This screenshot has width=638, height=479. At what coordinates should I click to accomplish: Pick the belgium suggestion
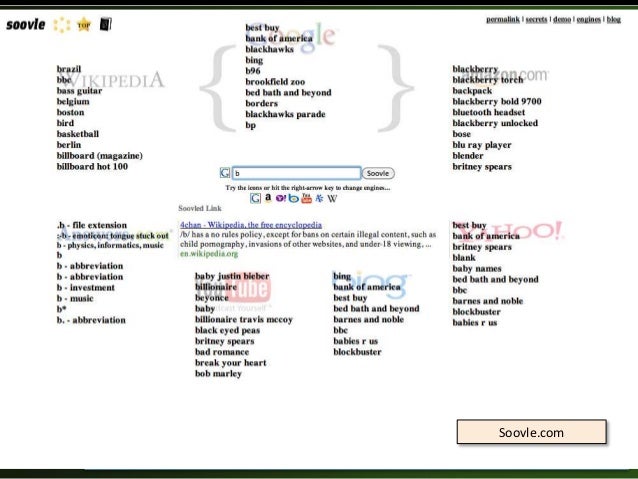pos(73,101)
